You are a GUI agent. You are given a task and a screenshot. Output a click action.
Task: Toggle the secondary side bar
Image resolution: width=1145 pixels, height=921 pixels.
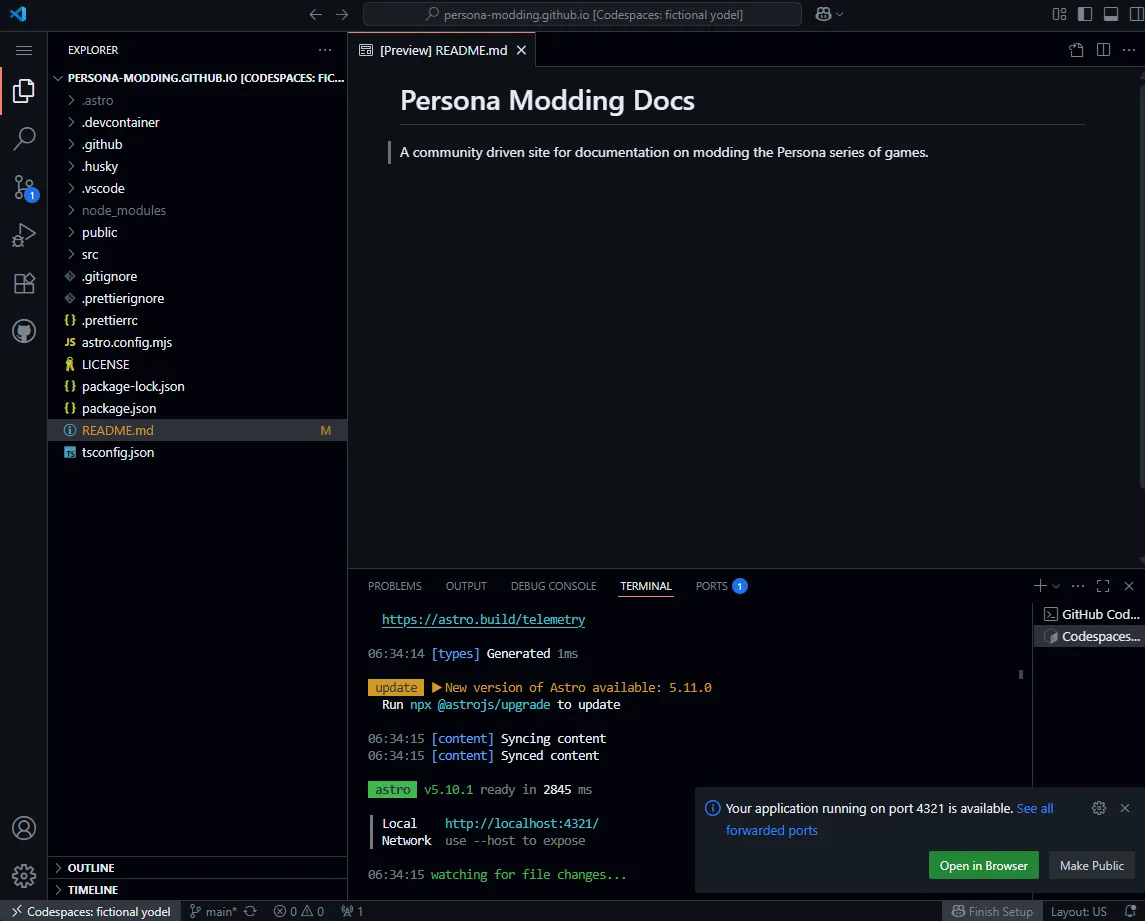click(x=1136, y=14)
